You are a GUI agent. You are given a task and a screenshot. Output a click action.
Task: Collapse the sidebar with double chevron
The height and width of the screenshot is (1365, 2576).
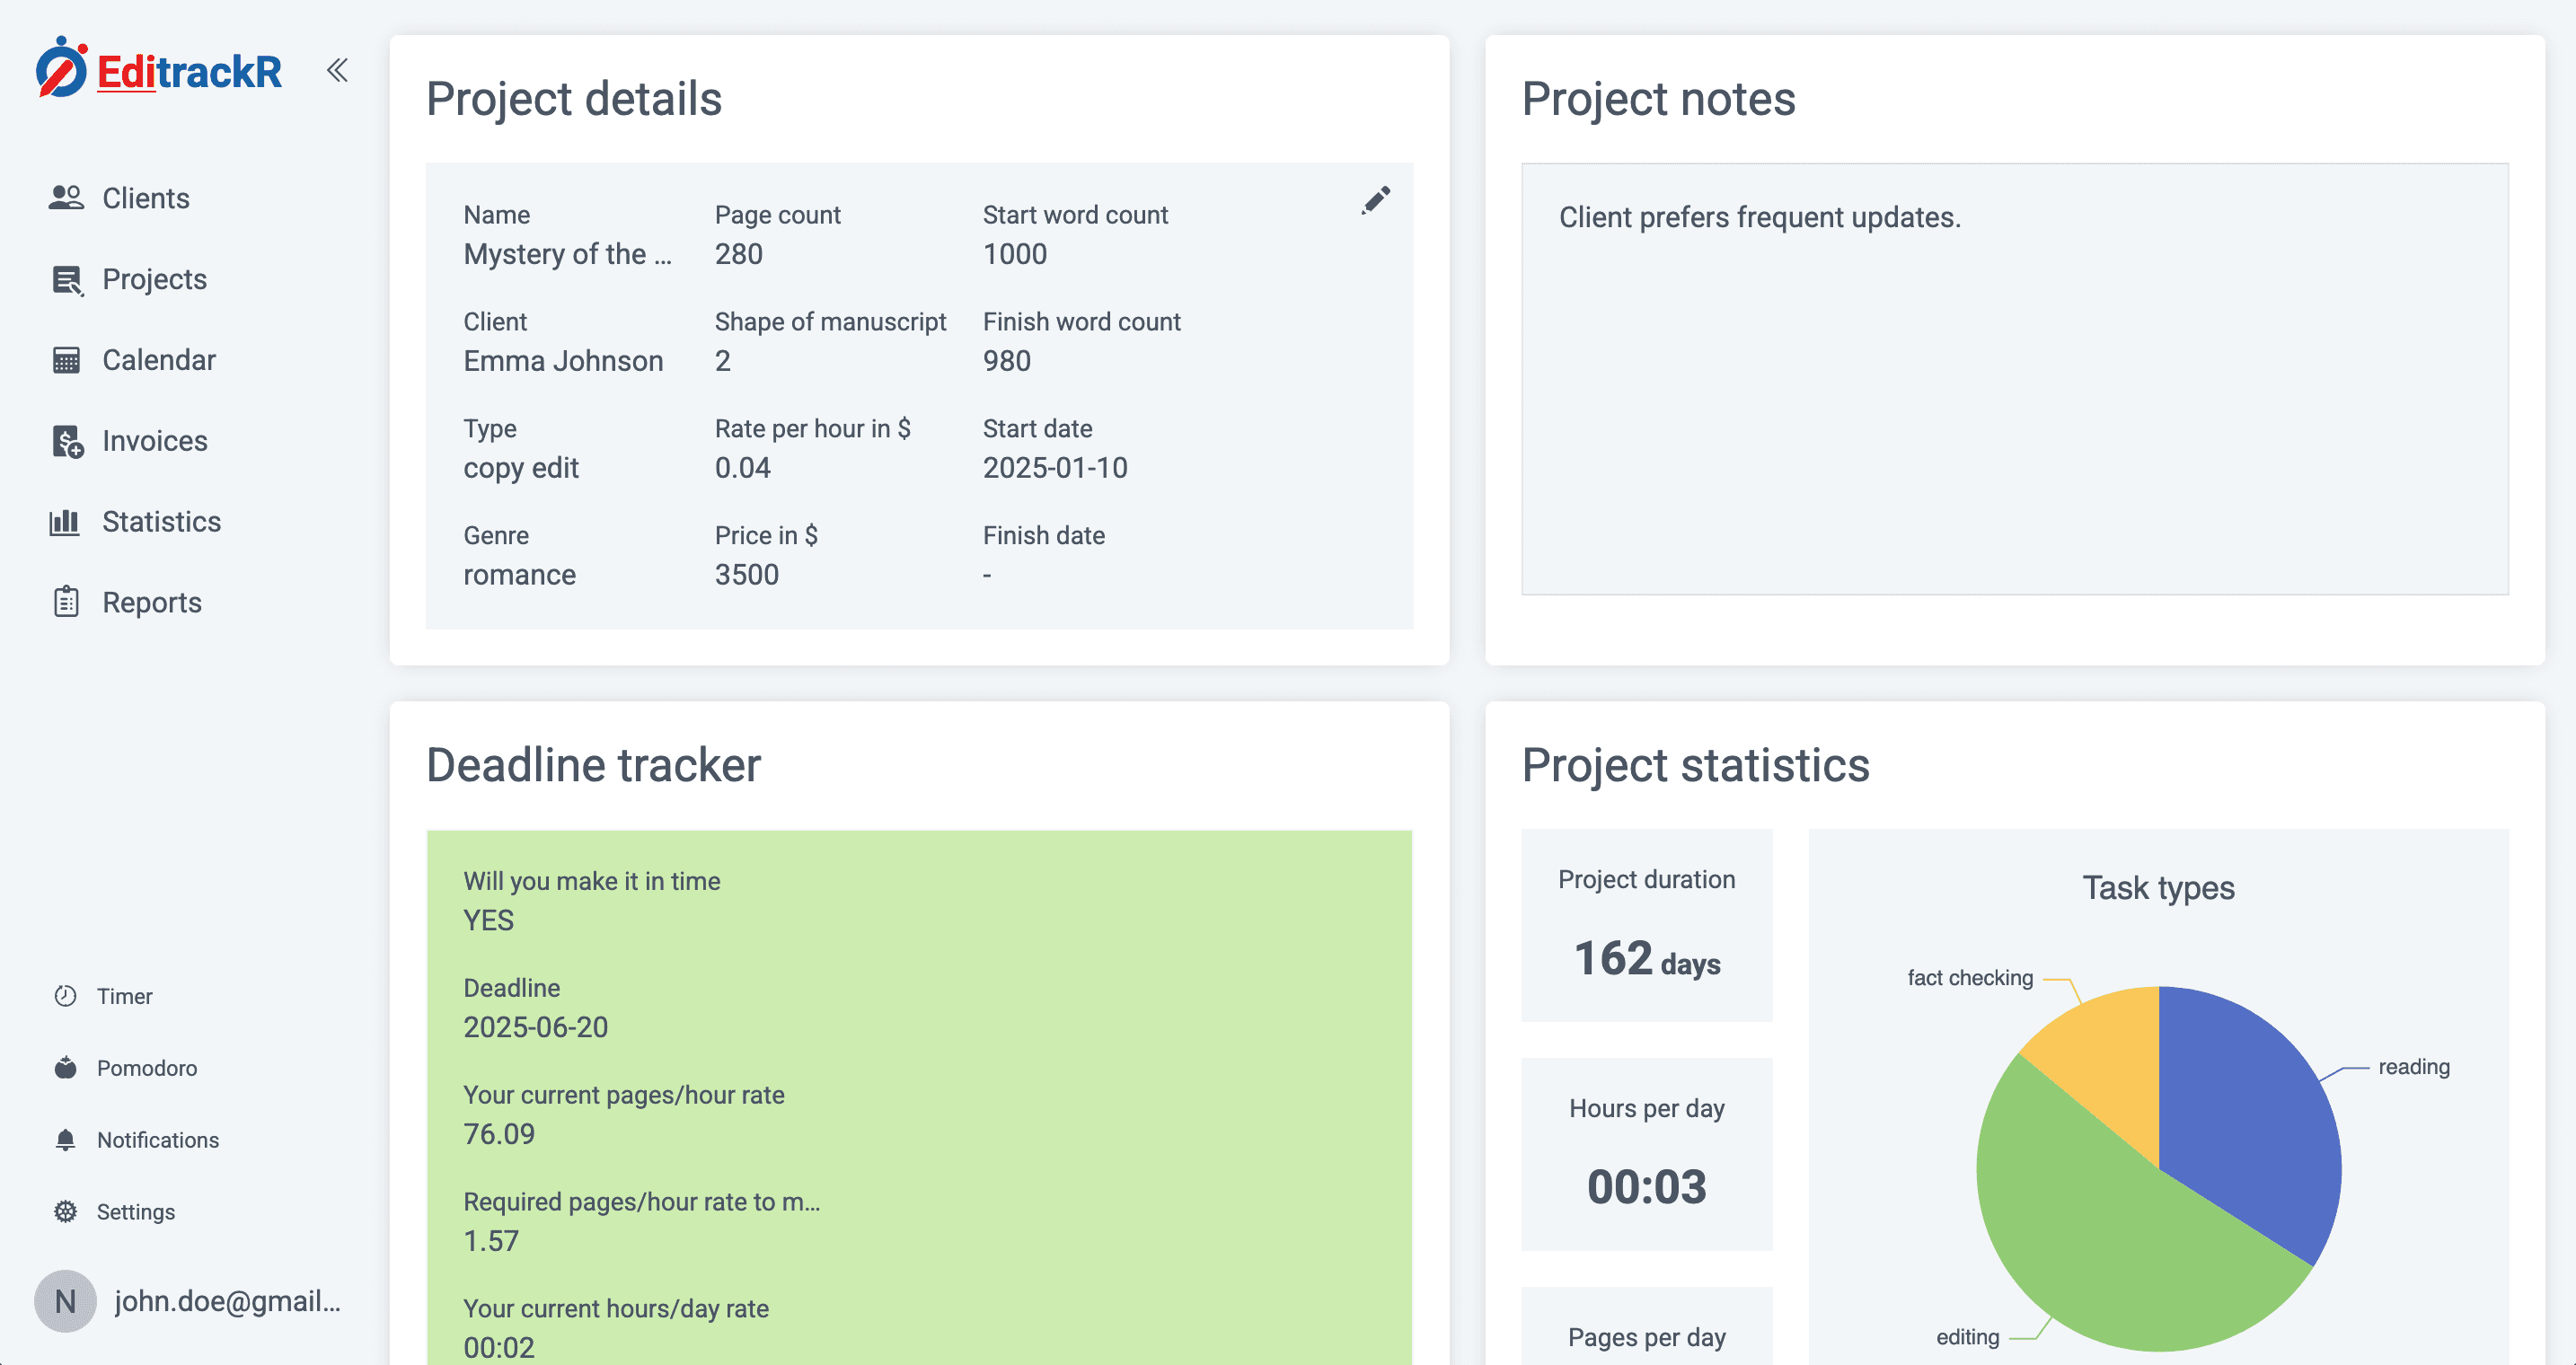(337, 70)
